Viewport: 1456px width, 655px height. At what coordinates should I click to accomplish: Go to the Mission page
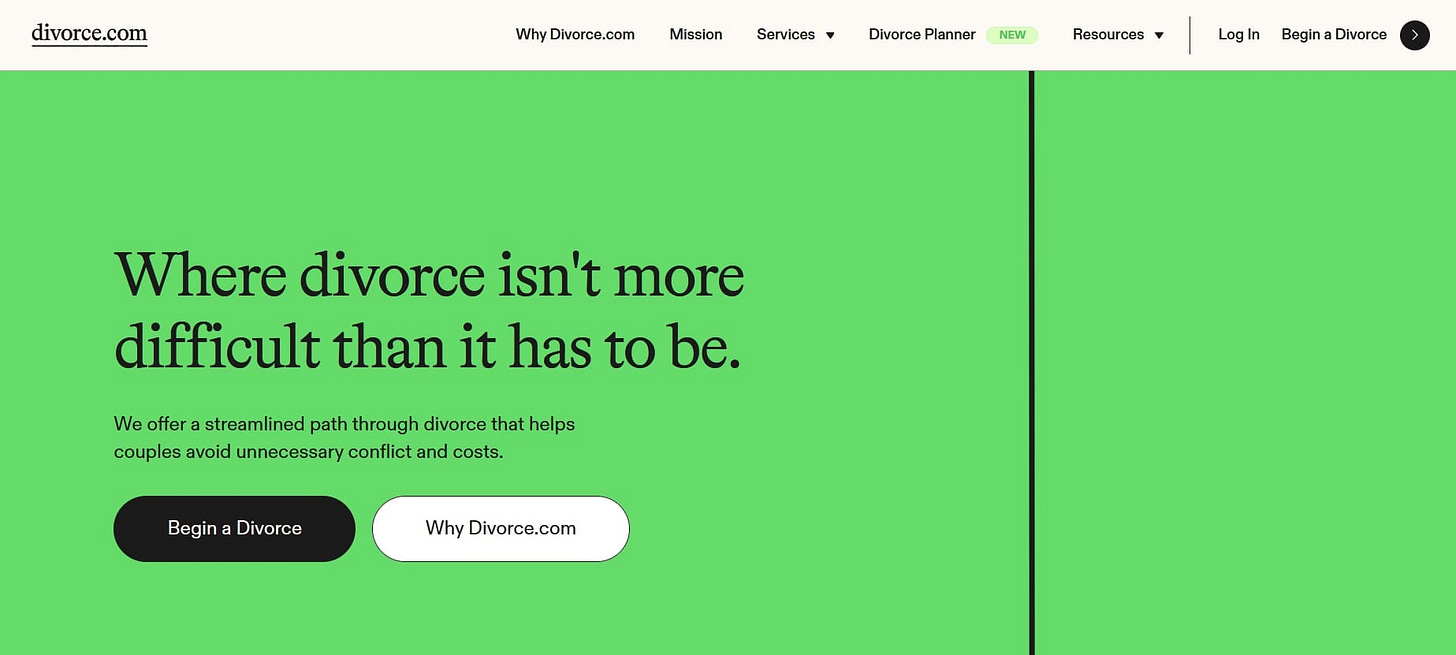pyautogui.click(x=696, y=34)
